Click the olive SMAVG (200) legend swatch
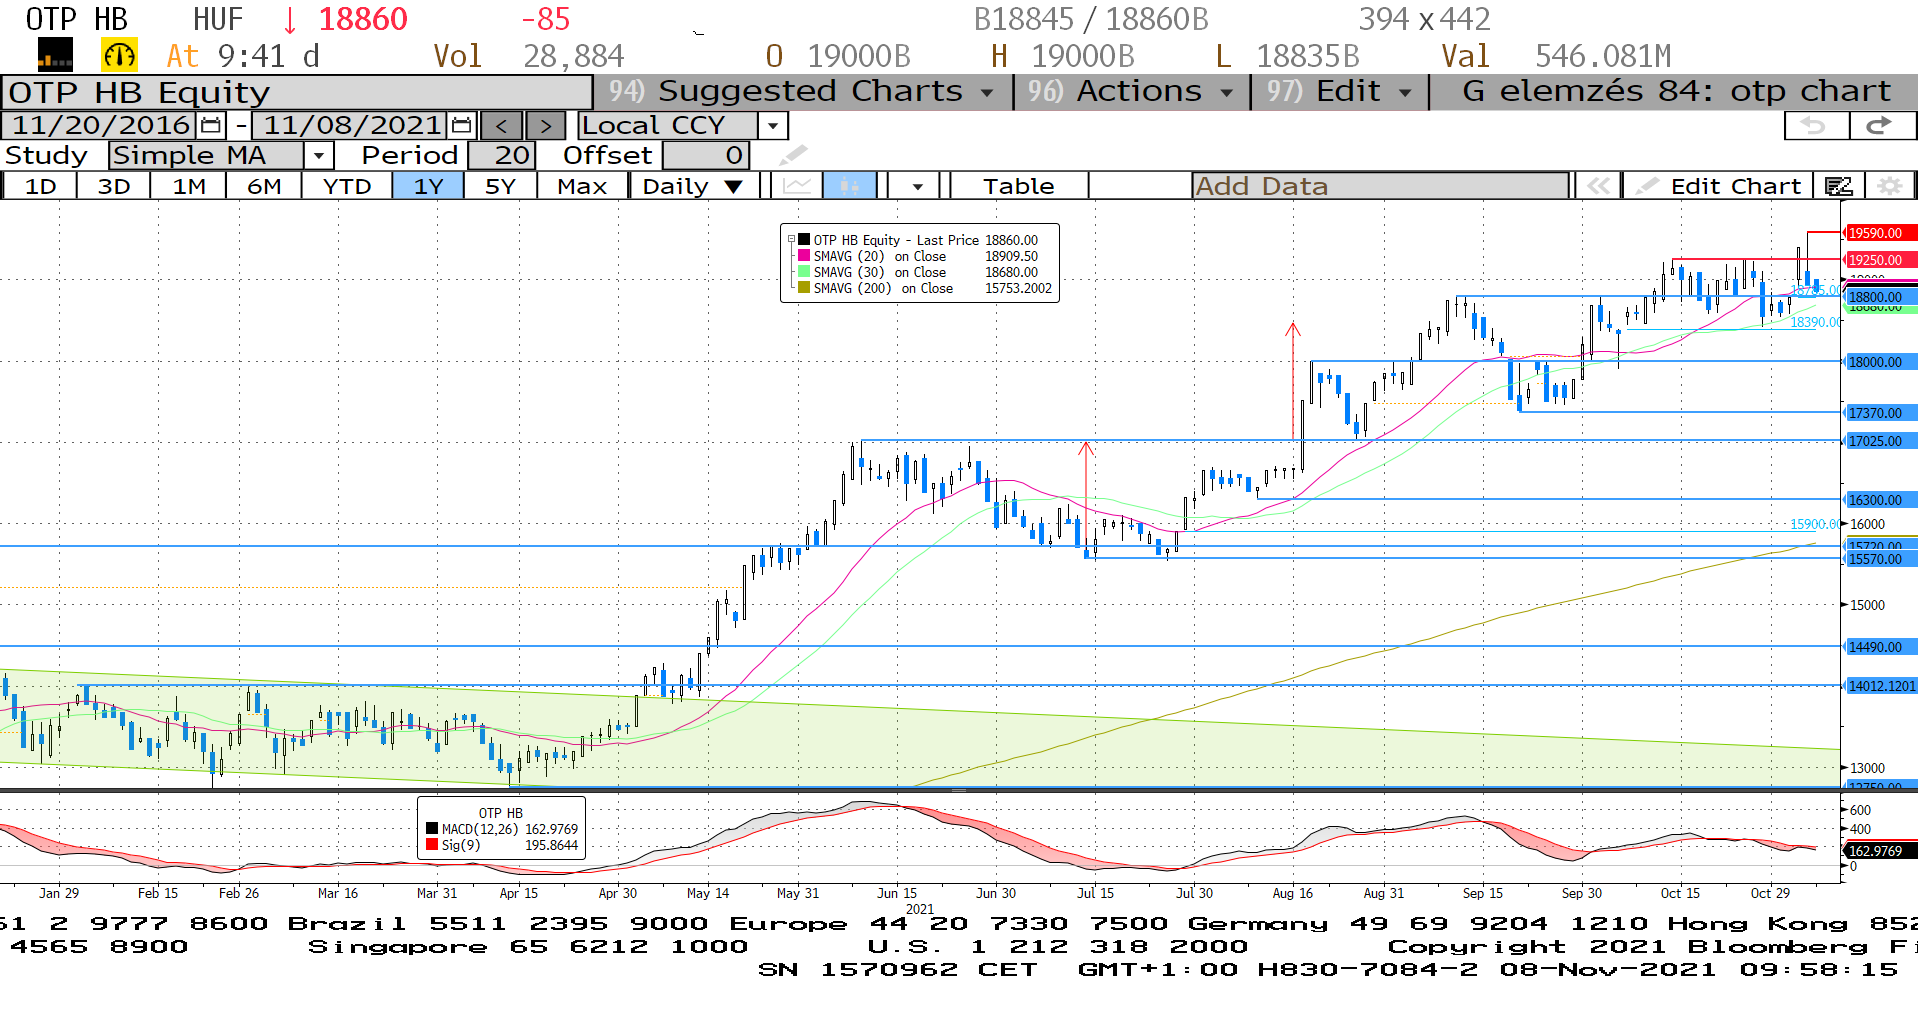This screenshot has width=1918, height=1025. [x=803, y=288]
